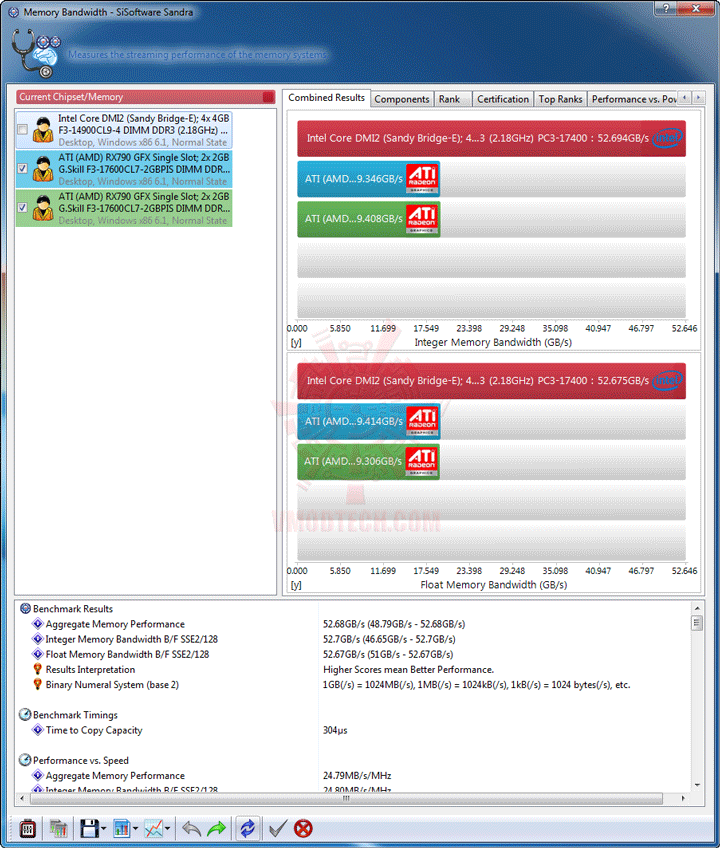Click the horizontal scrollbar left arrow

[22, 798]
